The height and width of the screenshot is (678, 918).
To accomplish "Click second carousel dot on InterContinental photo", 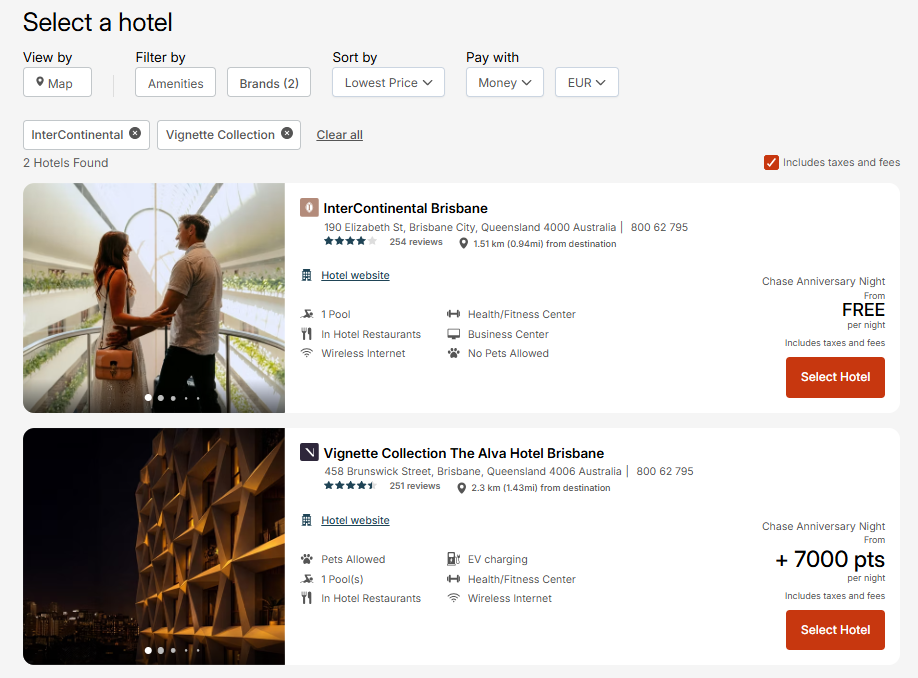I will [160, 398].
